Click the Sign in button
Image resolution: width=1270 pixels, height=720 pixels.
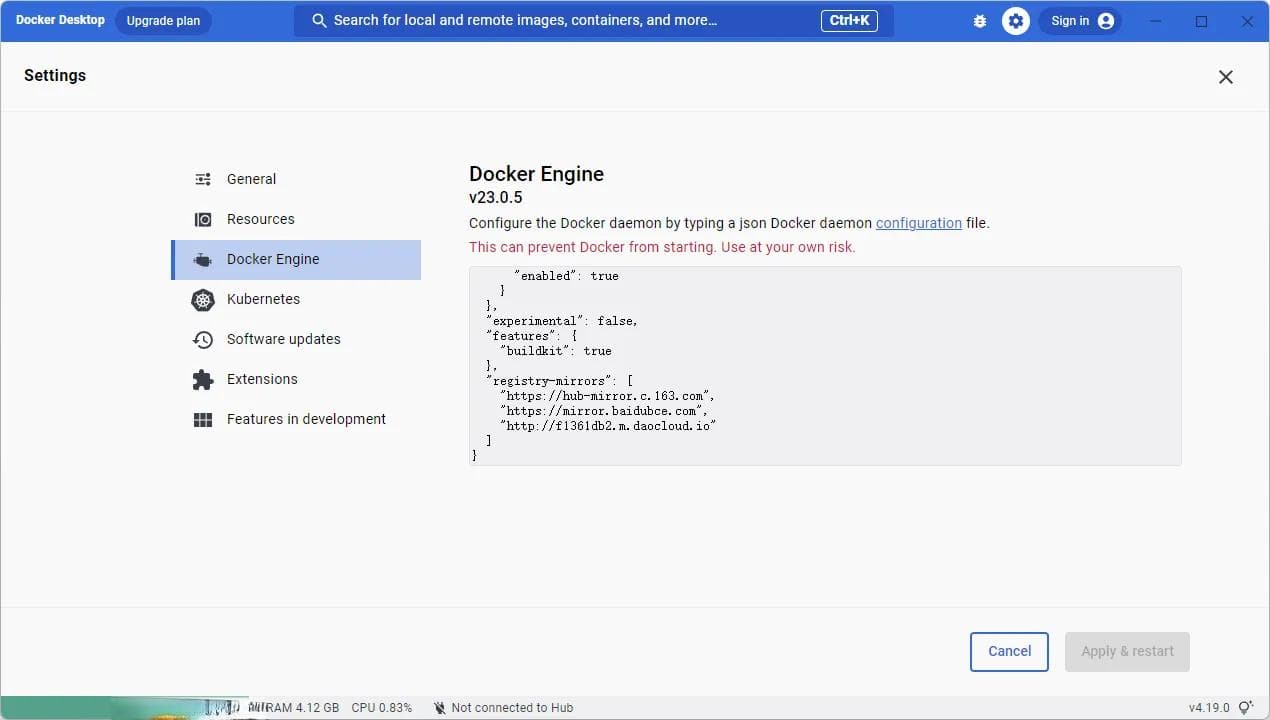coord(1081,21)
